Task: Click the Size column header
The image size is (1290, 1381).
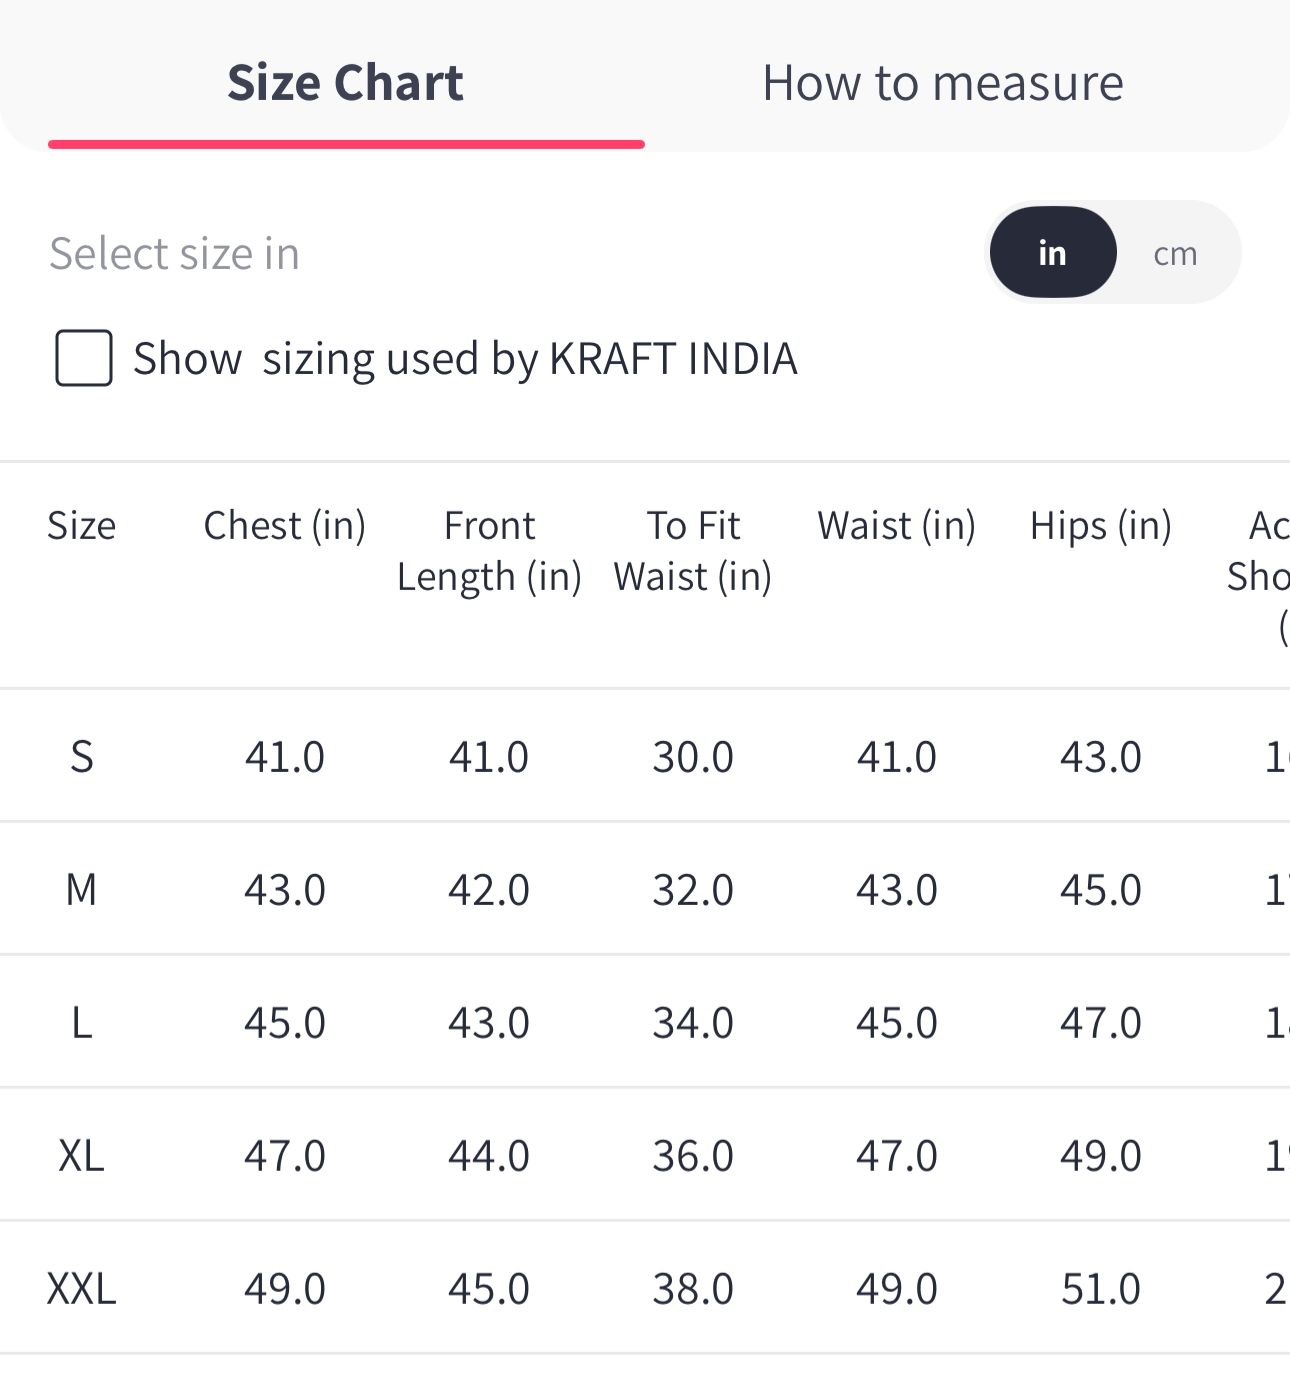Action: (x=82, y=526)
